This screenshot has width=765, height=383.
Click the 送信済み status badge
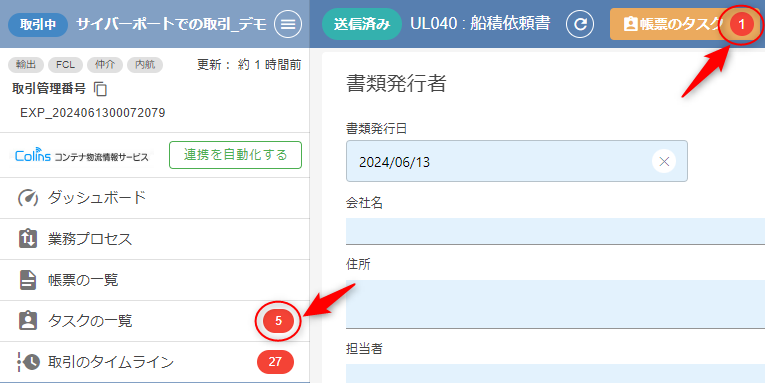[x=362, y=24]
